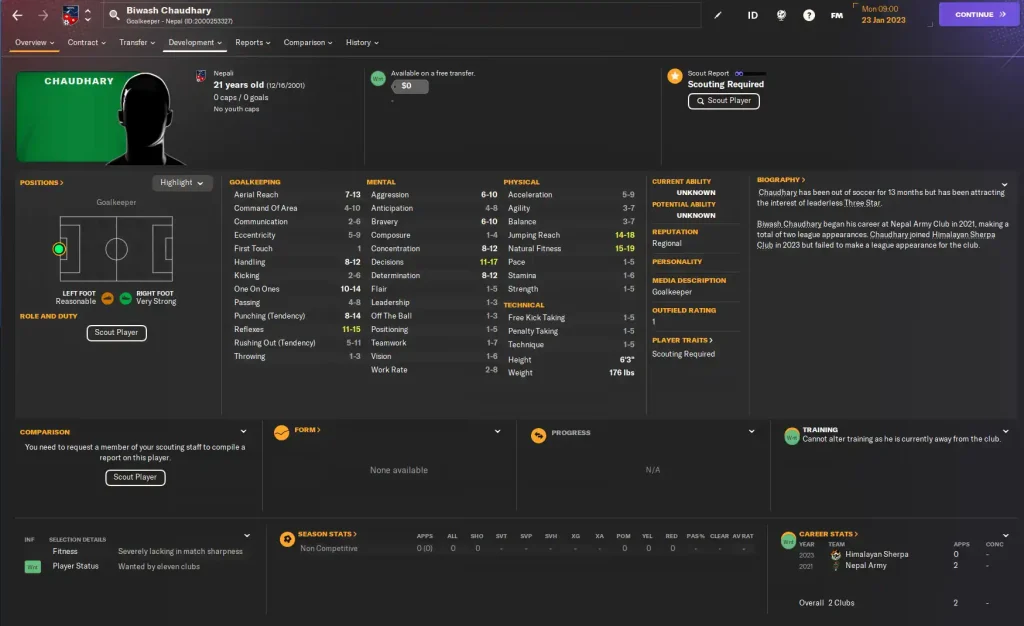This screenshot has width=1024, height=626.
Task: Click the $0 transfer value pill
Action: click(x=409, y=86)
